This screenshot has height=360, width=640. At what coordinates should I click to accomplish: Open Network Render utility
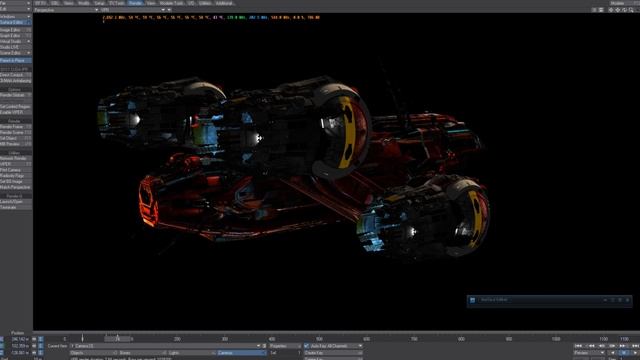[16, 158]
